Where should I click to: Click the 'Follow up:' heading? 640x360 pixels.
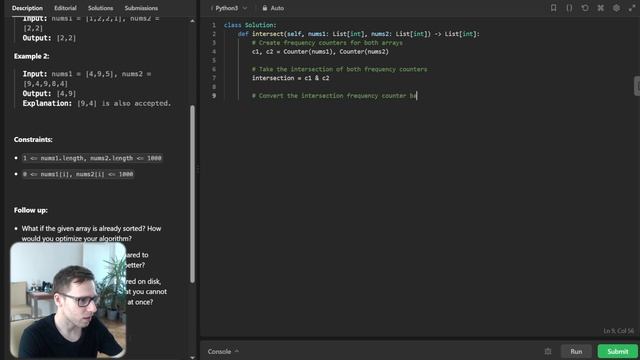[31, 210]
